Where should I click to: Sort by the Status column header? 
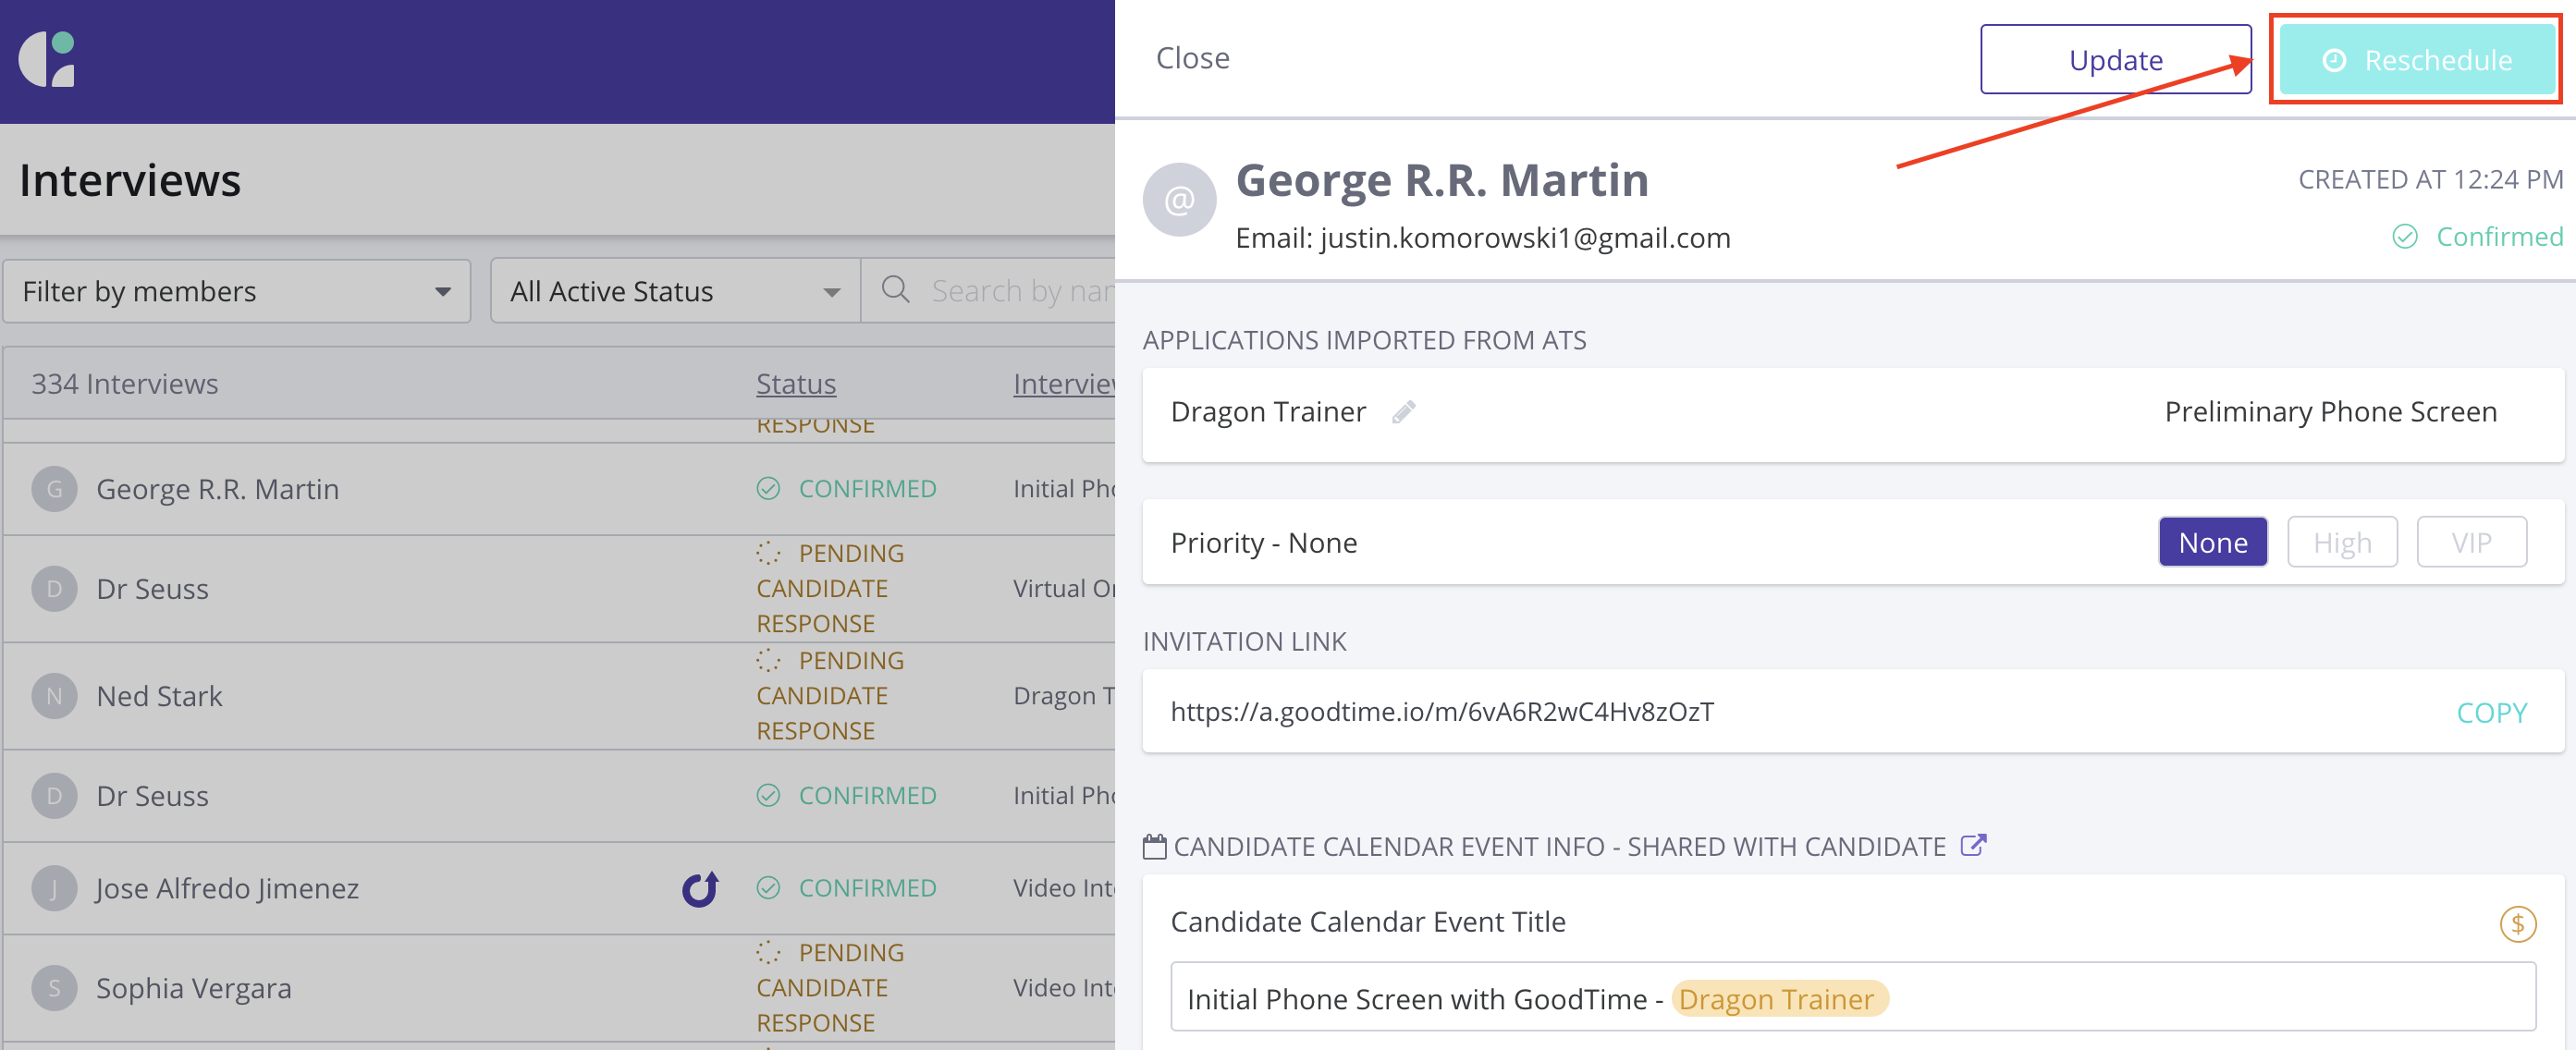coord(795,384)
